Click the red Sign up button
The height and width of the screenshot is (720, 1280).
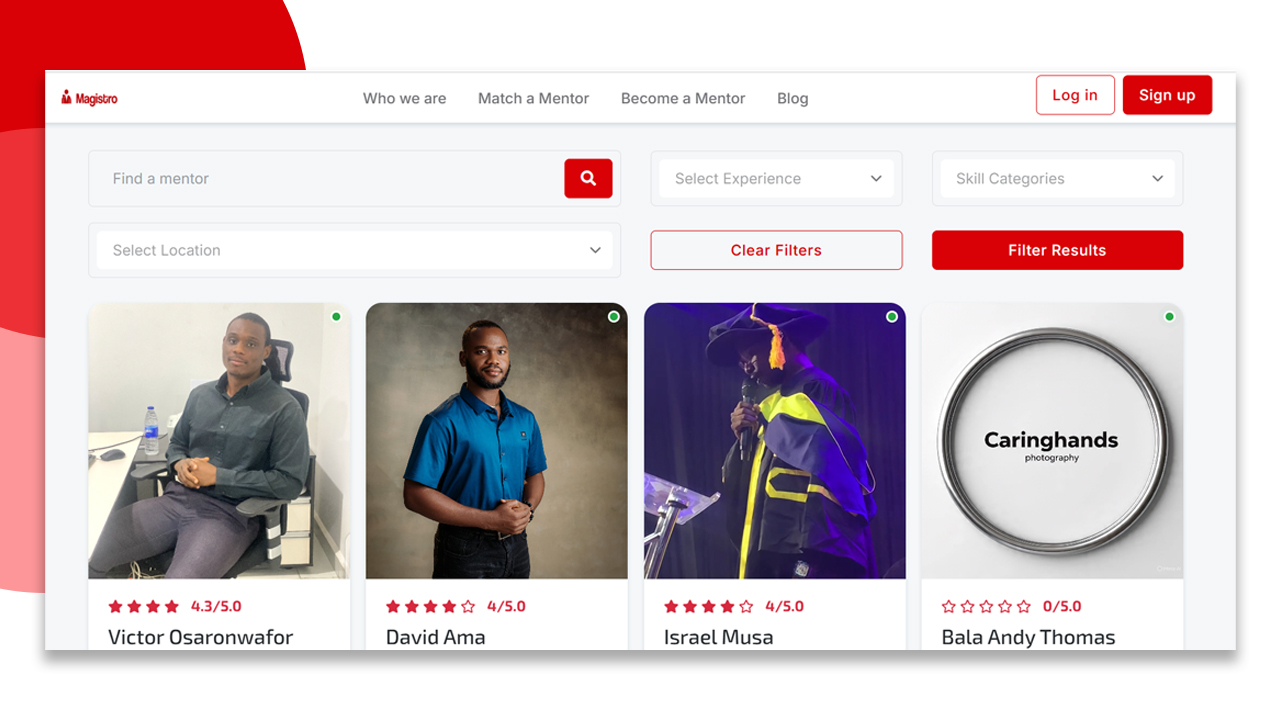pos(1167,95)
